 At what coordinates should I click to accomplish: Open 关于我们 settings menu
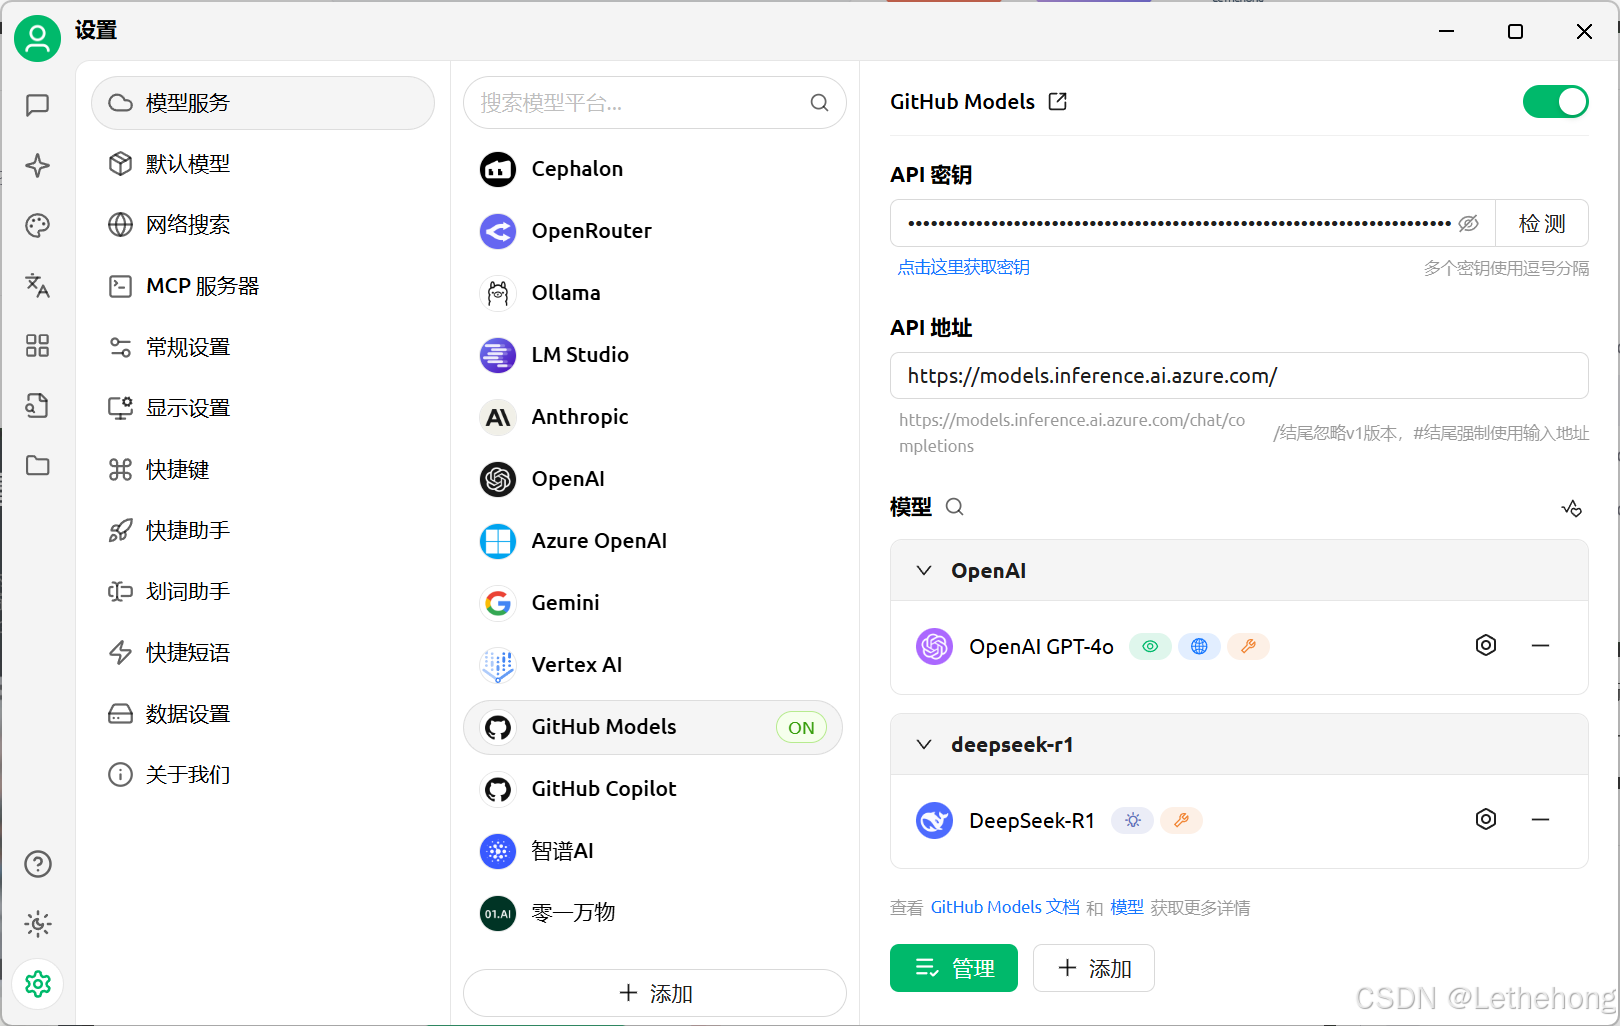click(263, 774)
